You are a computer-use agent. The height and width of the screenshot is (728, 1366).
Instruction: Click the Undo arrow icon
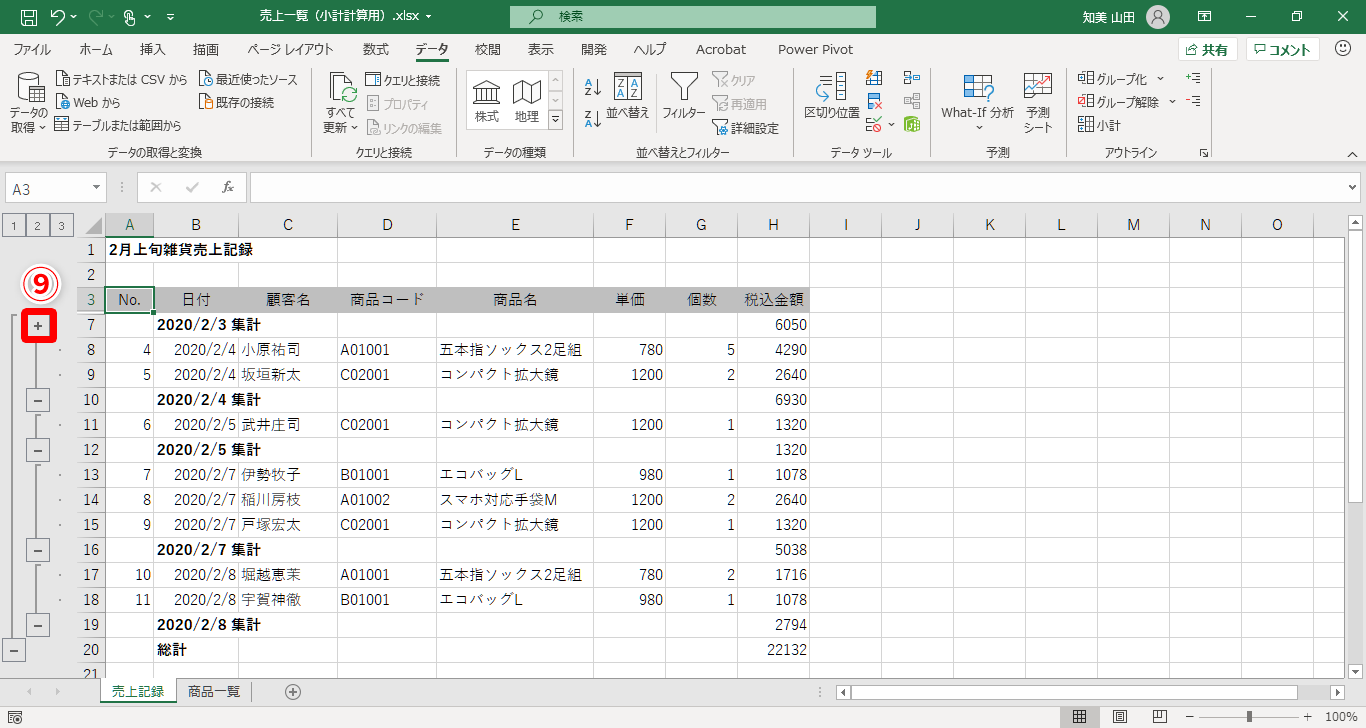coord(58,17)
